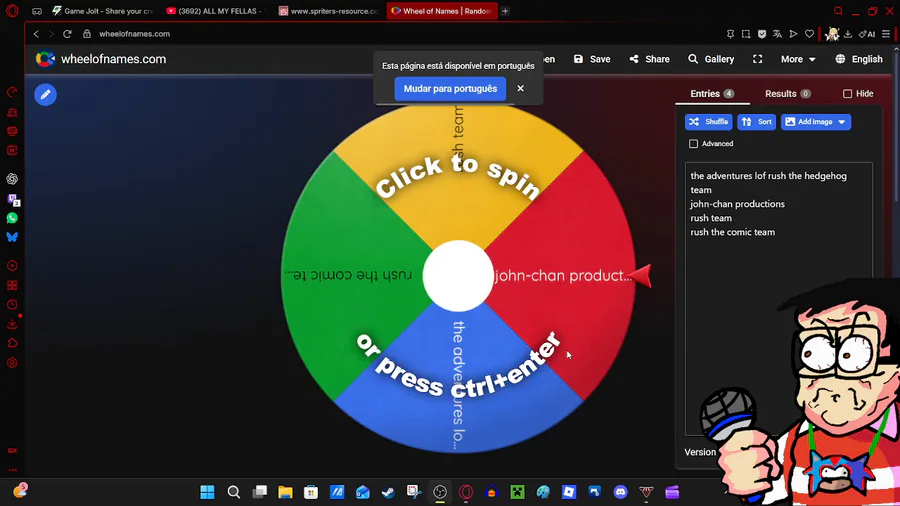Go back in browser history
This screenshot has height=506, width=900.
point(36,34)
